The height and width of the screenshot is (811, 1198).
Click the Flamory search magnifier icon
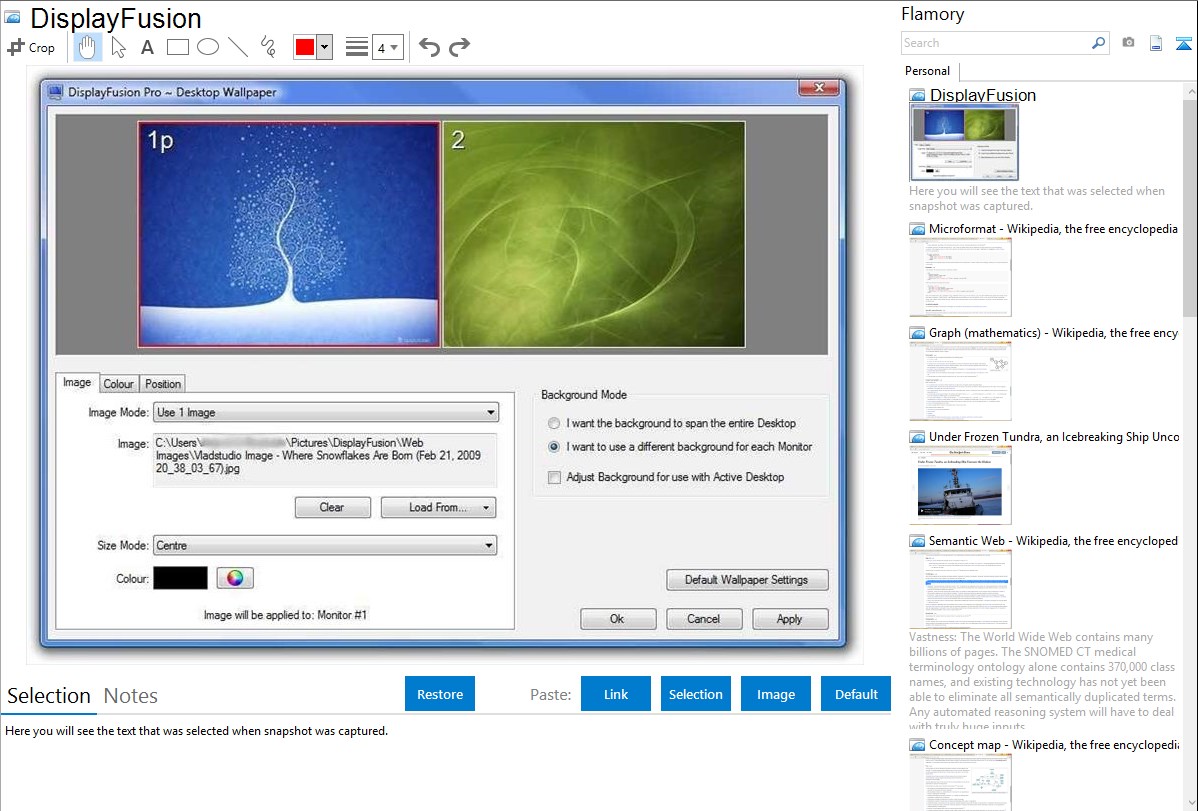(1098, 43)
